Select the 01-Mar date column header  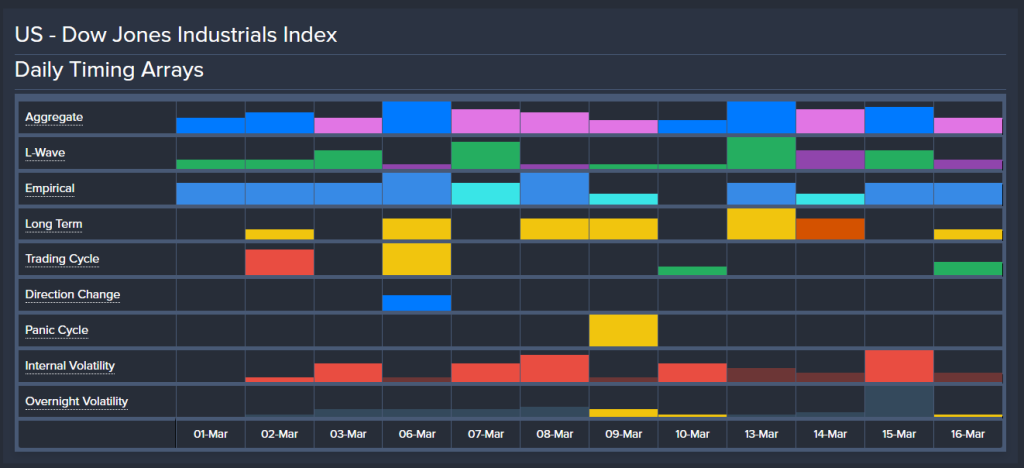click(211, 434)
